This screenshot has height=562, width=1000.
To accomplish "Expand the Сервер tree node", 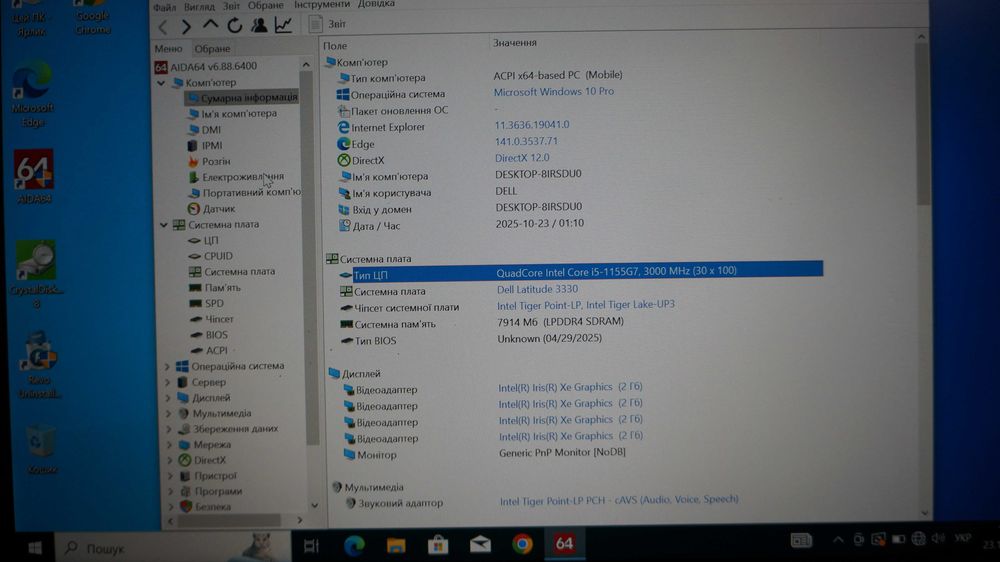I will 168,383.
